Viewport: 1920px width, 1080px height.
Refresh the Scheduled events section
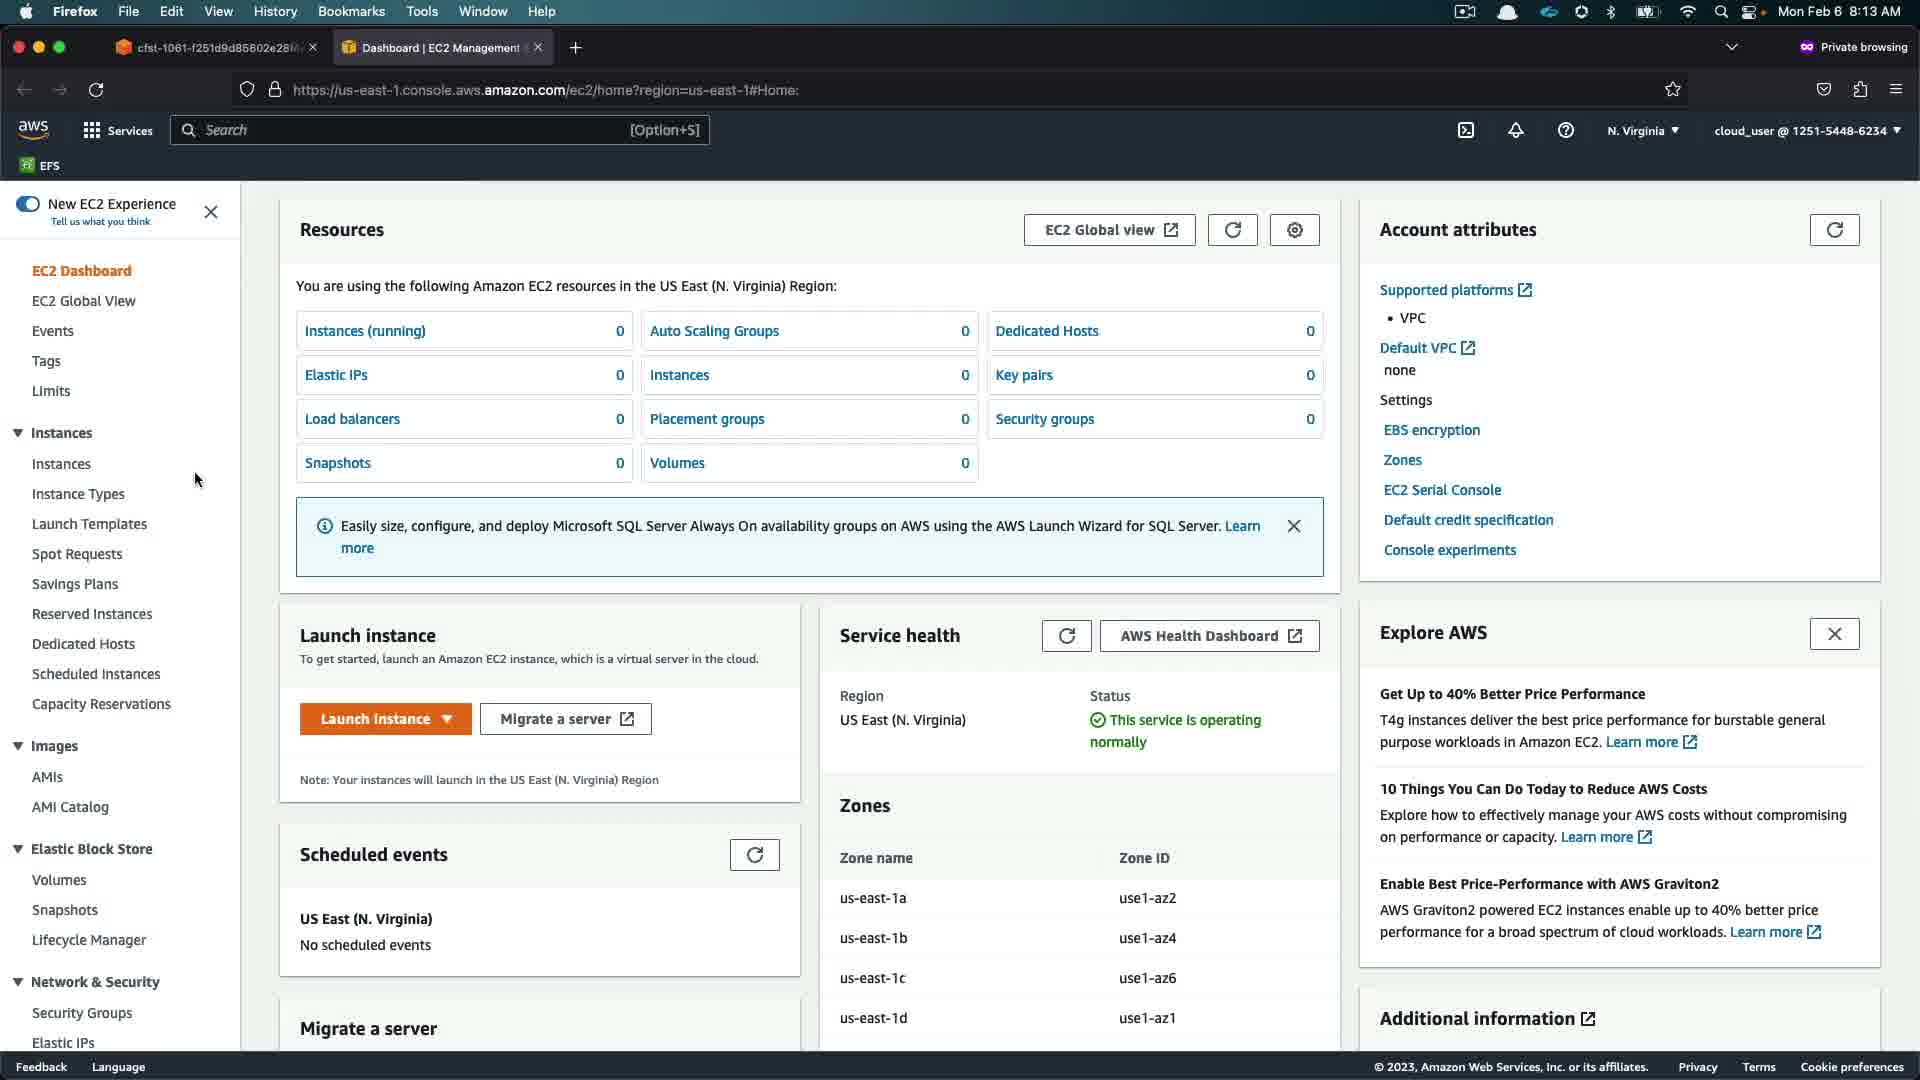pos(754,855)
